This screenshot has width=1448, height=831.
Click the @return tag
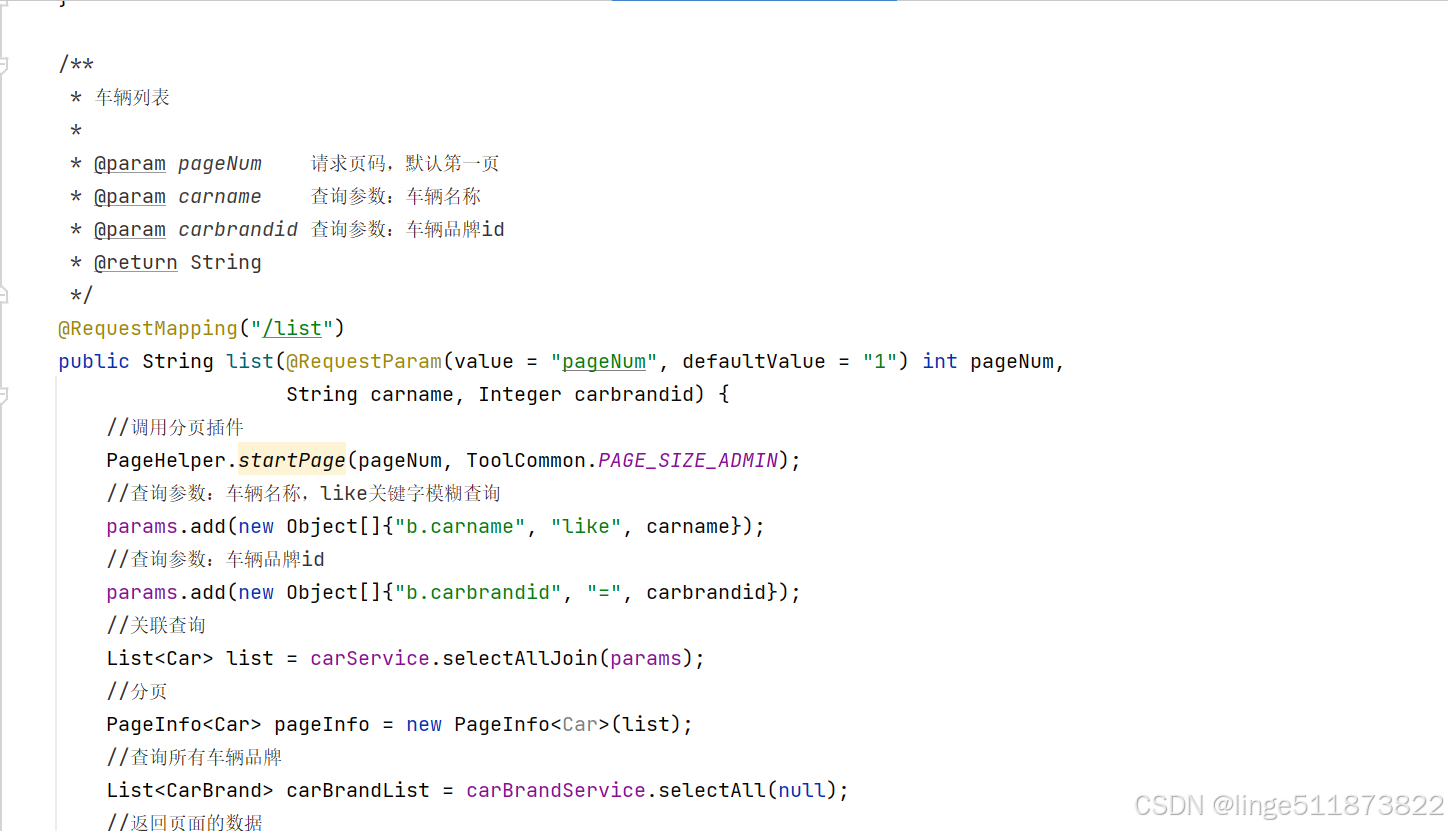point(136,262)
